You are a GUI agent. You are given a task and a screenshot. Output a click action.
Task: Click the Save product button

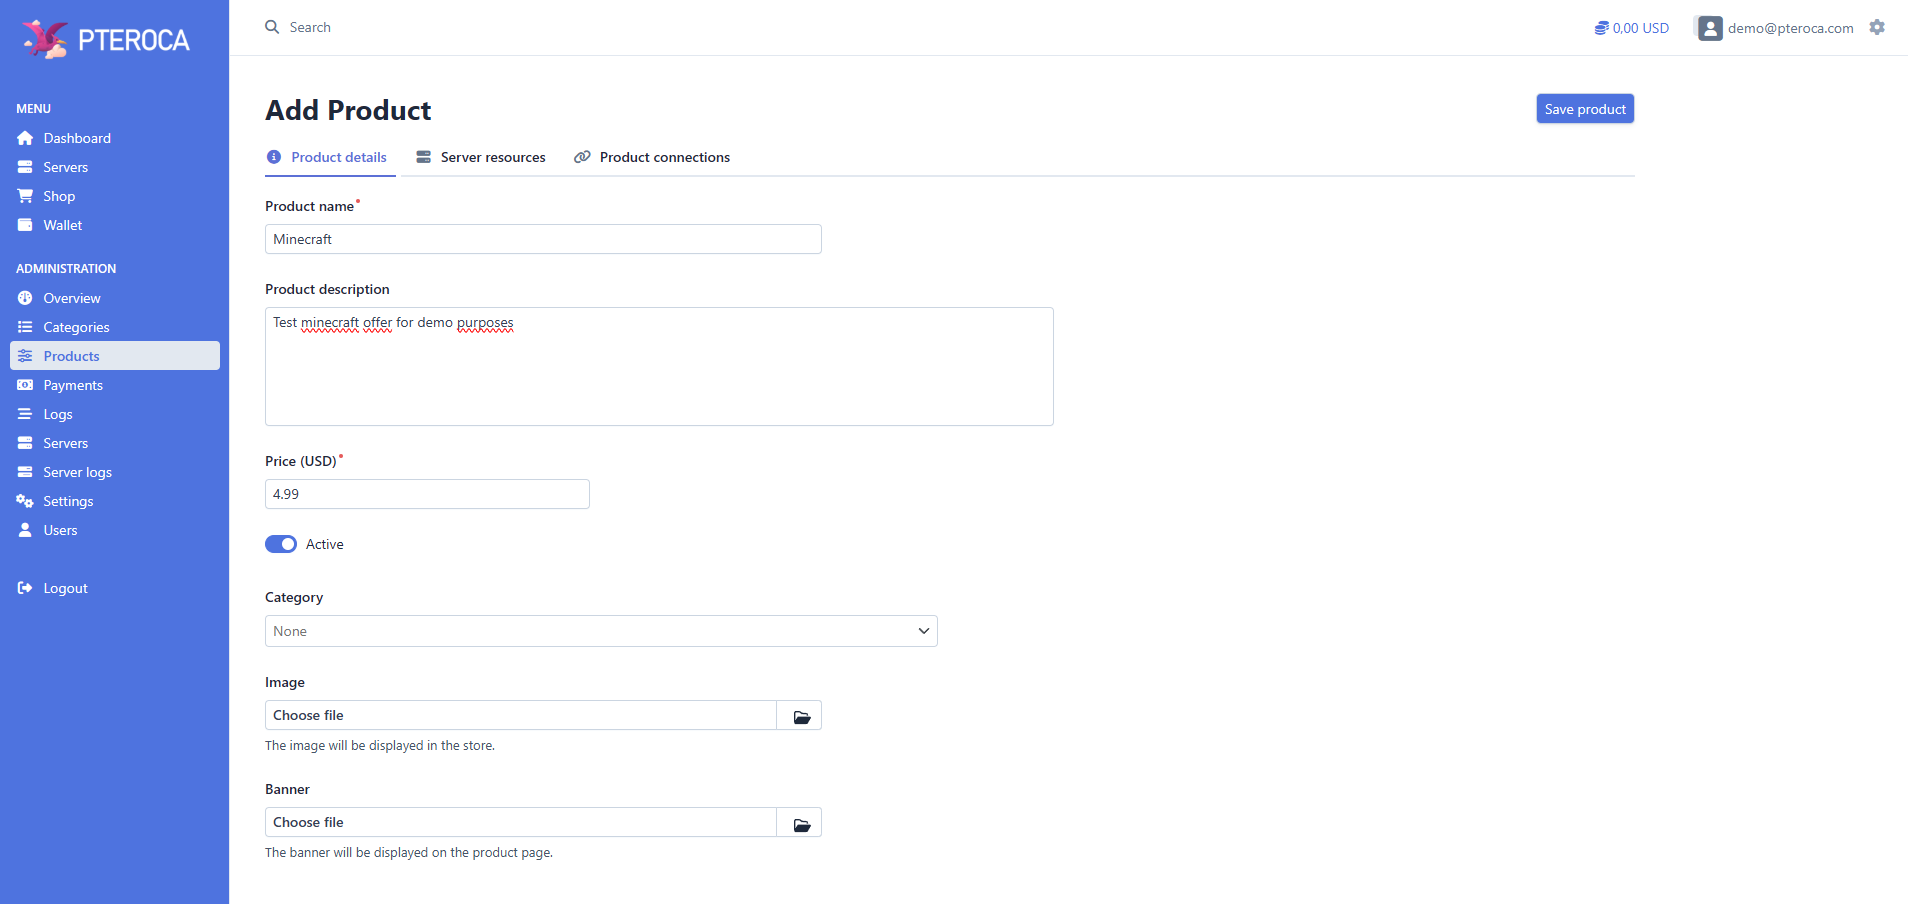[x=1584, y=109]
